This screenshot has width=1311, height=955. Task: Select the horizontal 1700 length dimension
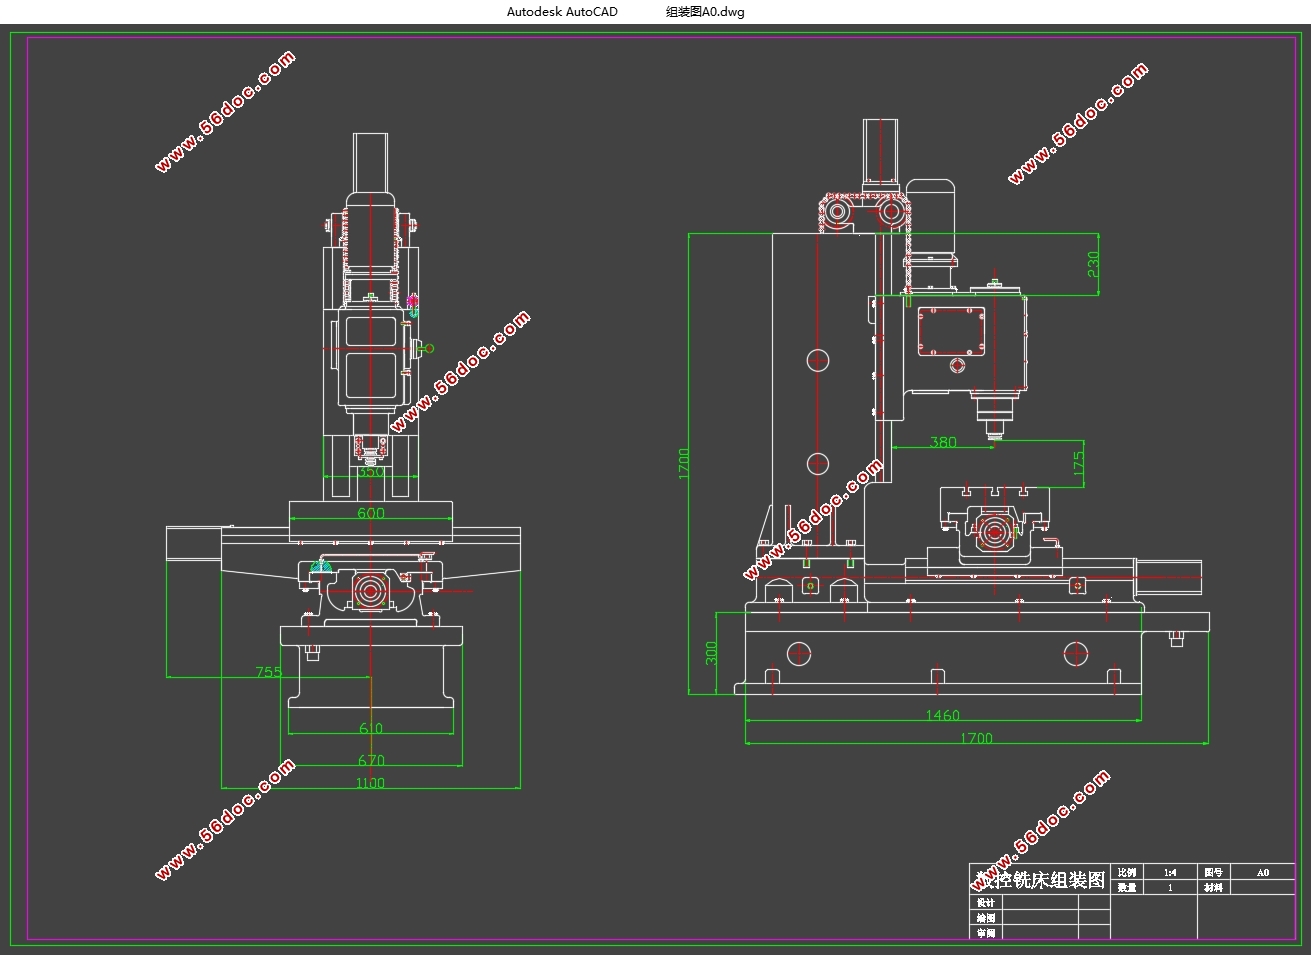click(x=976, y=738)
